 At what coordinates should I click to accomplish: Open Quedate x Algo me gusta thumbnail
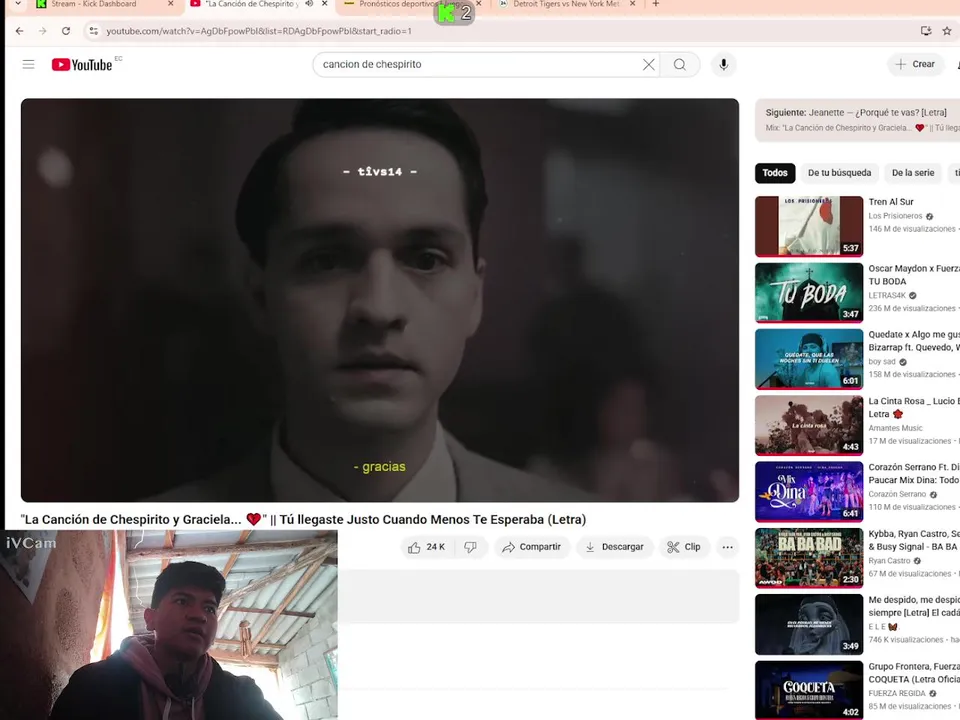(809, 359)
